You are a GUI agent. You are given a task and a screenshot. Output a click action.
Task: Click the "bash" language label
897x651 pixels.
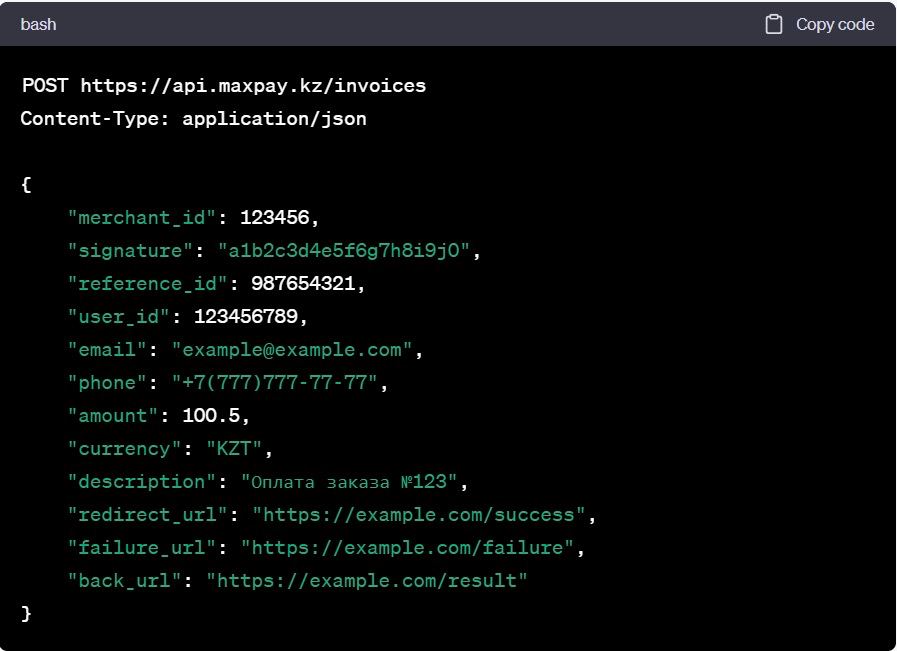click(38, 25)
